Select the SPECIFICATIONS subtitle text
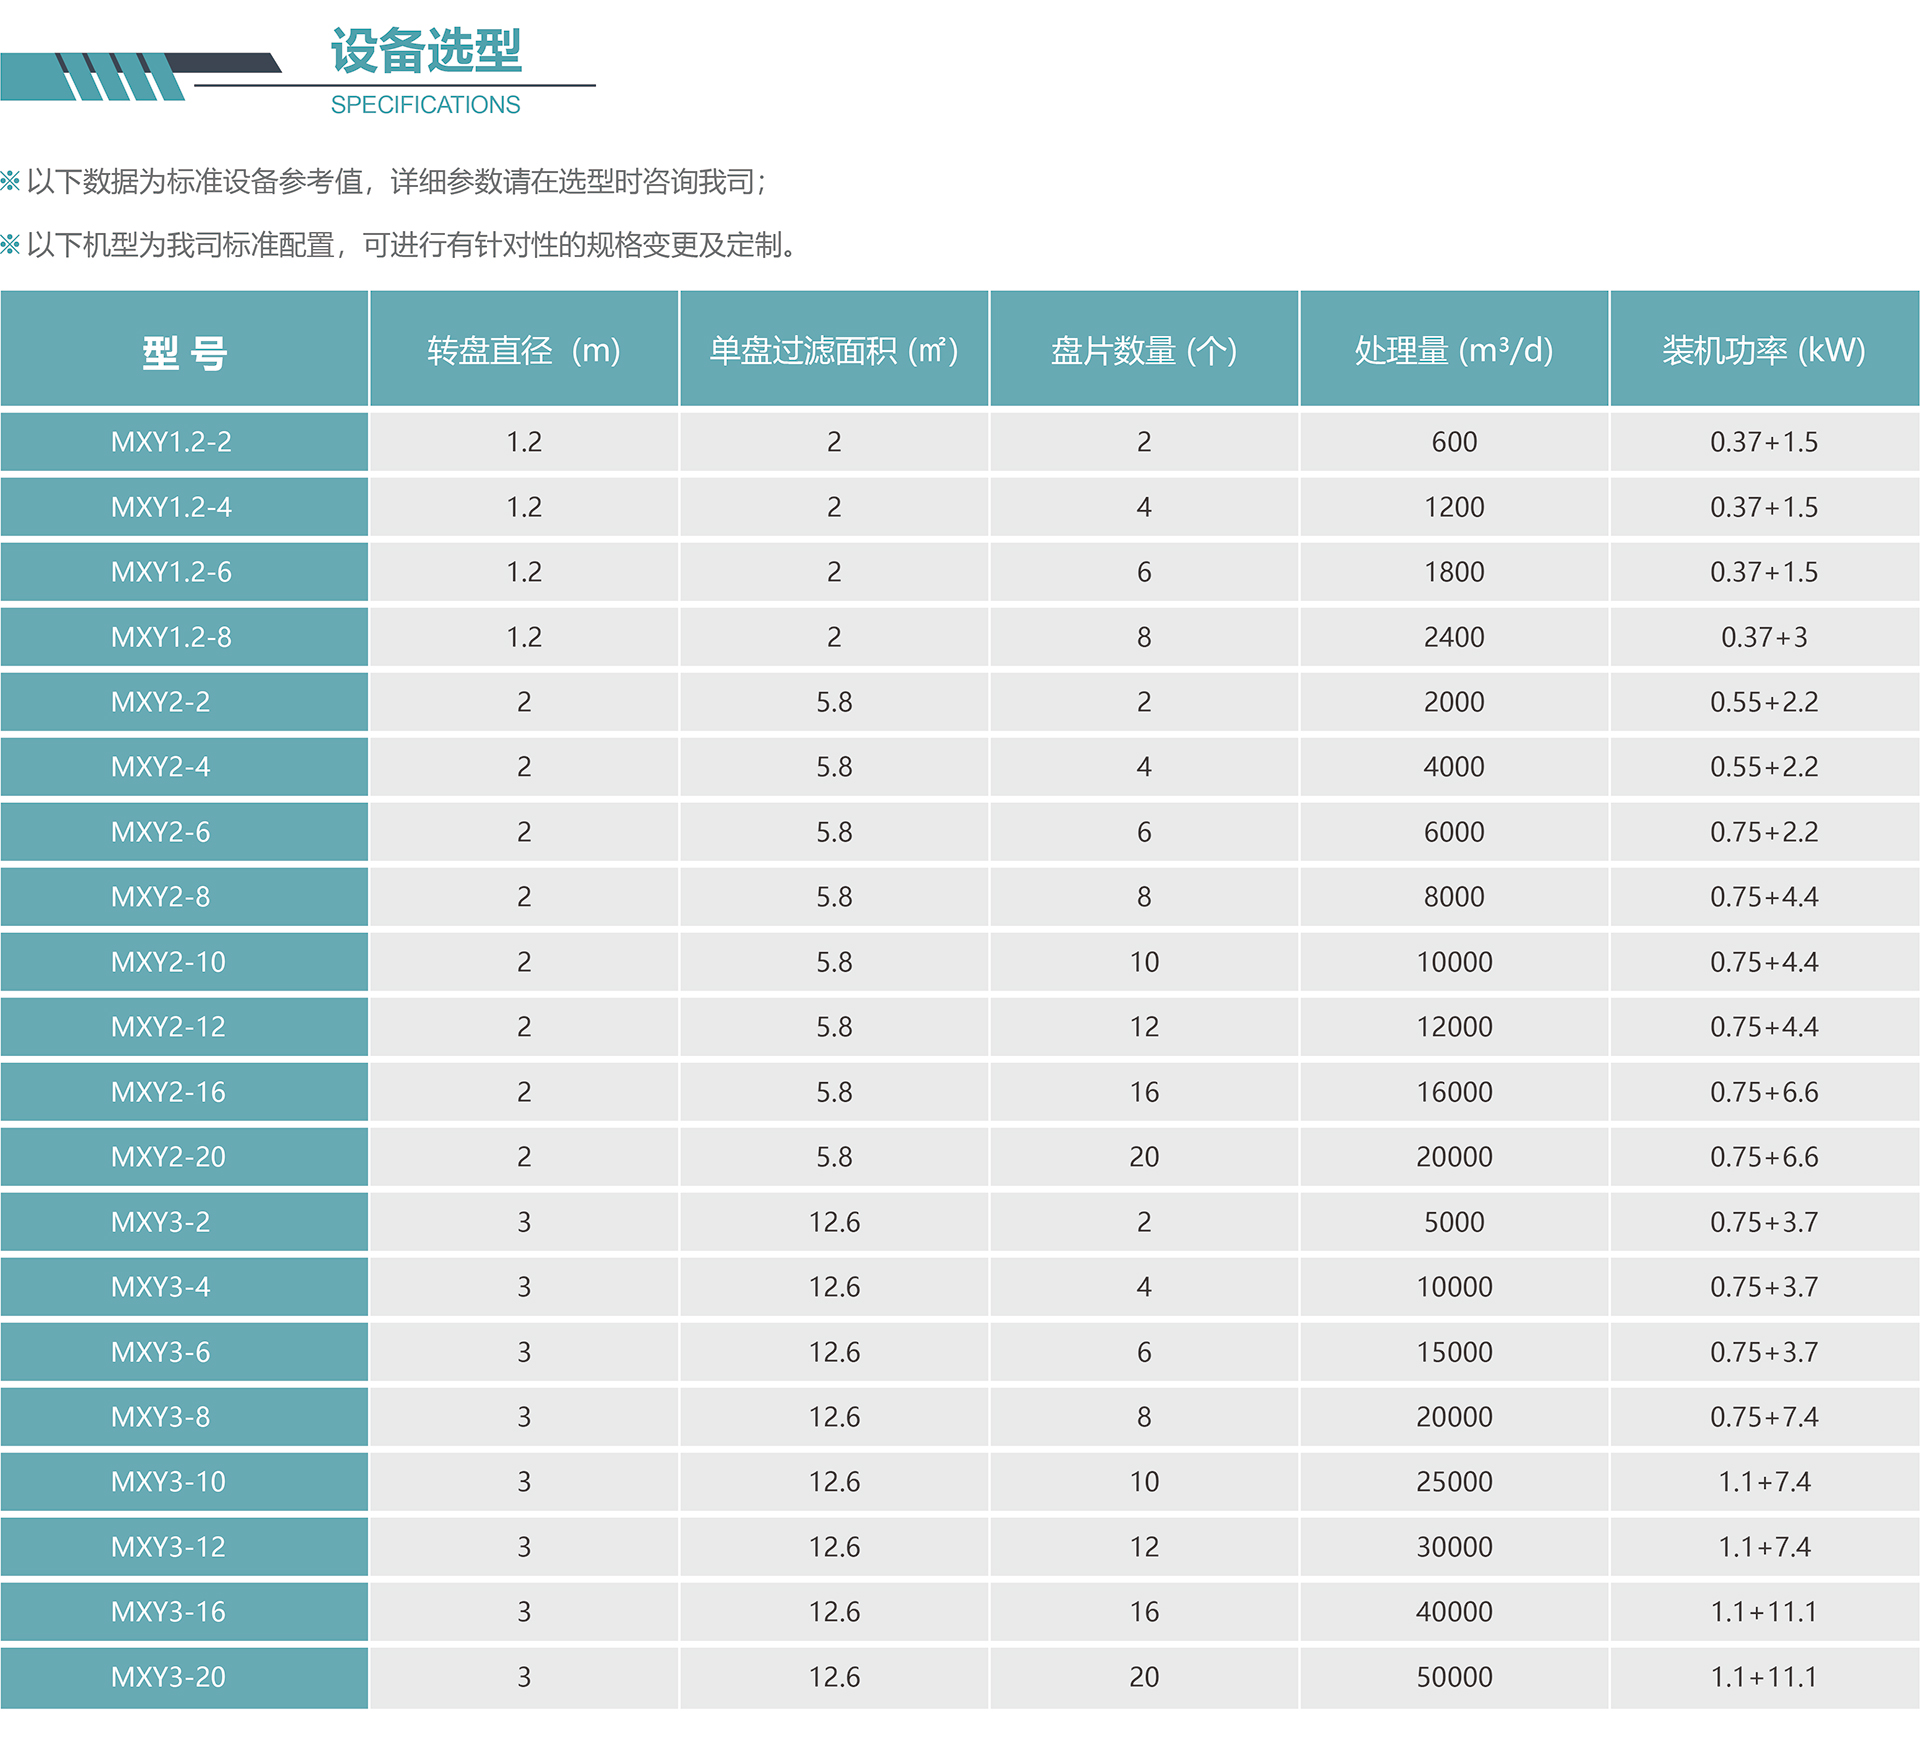Image resolution: width=1920 pixels, height=1758 pixels. pos(424,104)
